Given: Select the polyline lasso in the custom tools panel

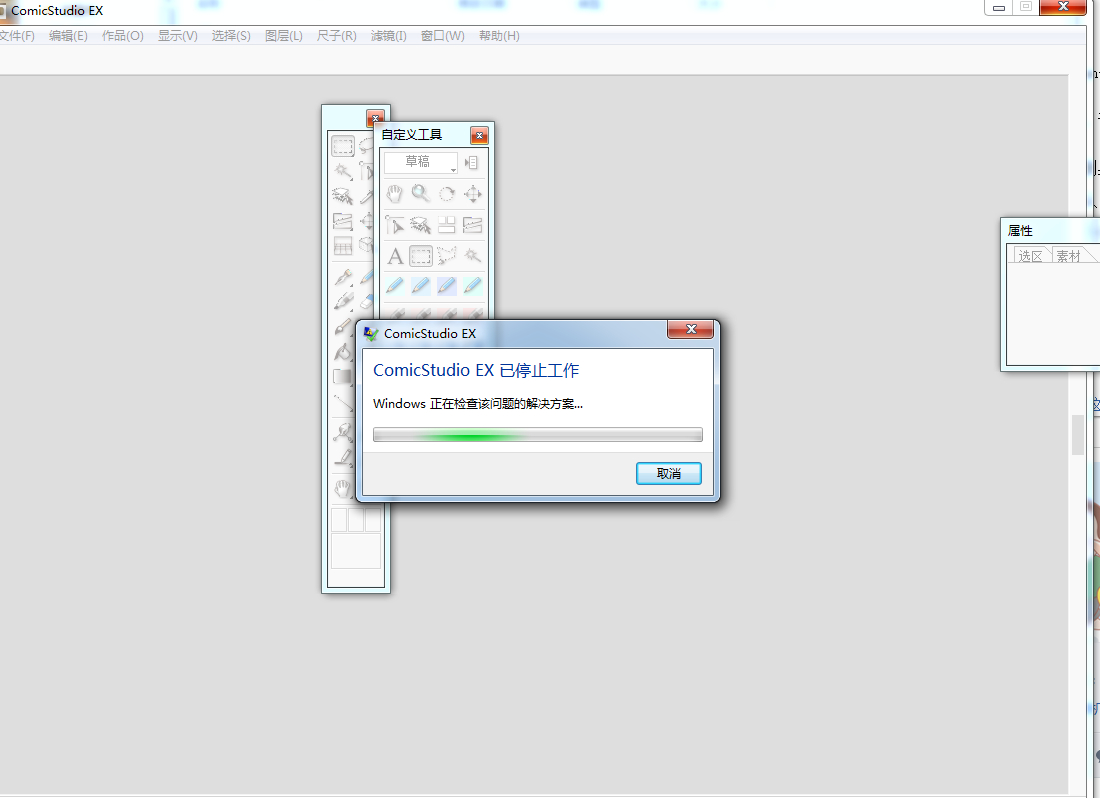Looking at the screenshot, I should [446, 256].
